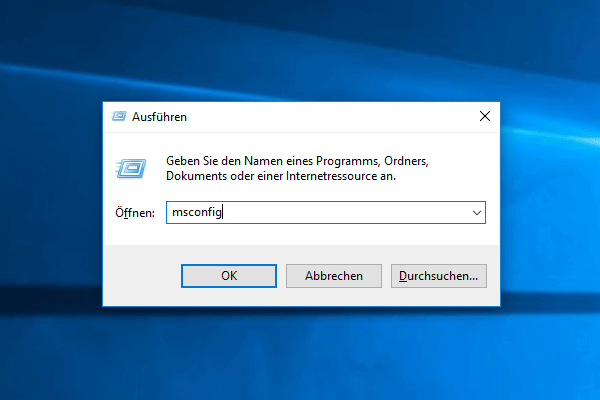Expand the Öffnen history dropdown arrow
Image resolution: width=600 pixels, height=400 pixels.
tap(476, 212)
